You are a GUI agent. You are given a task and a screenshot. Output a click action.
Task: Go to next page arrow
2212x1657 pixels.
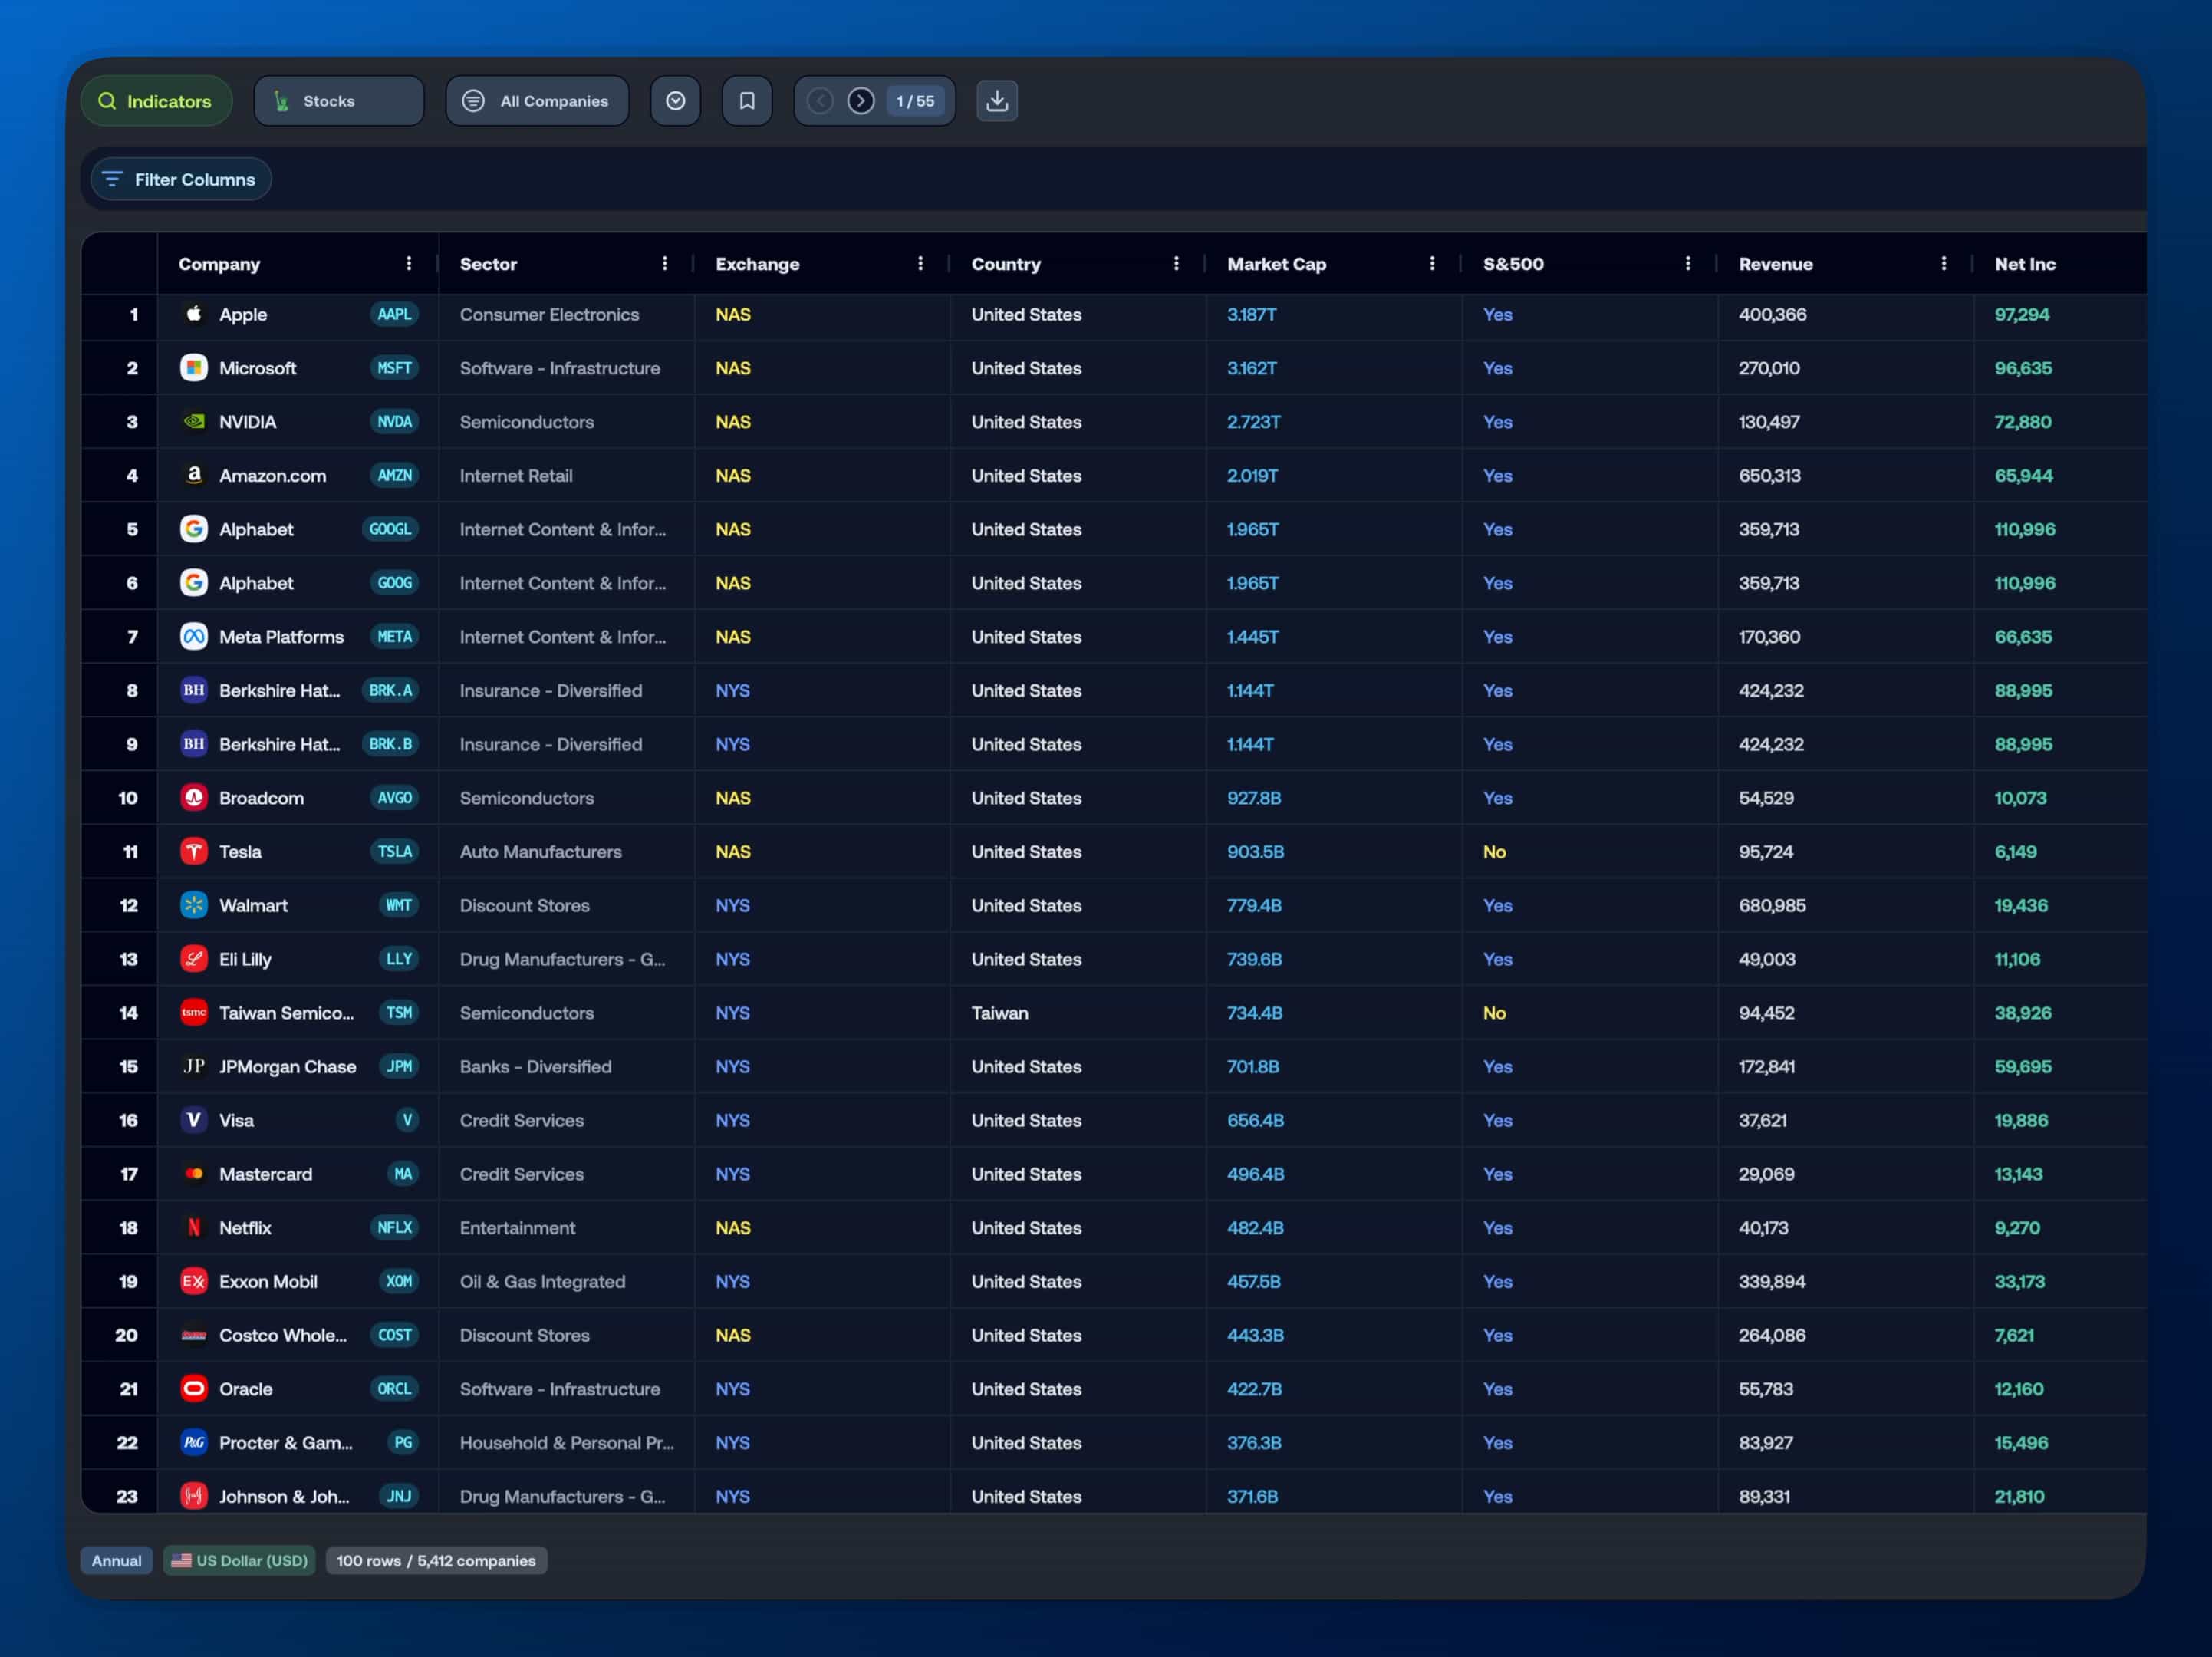click(x=861, y=101)
